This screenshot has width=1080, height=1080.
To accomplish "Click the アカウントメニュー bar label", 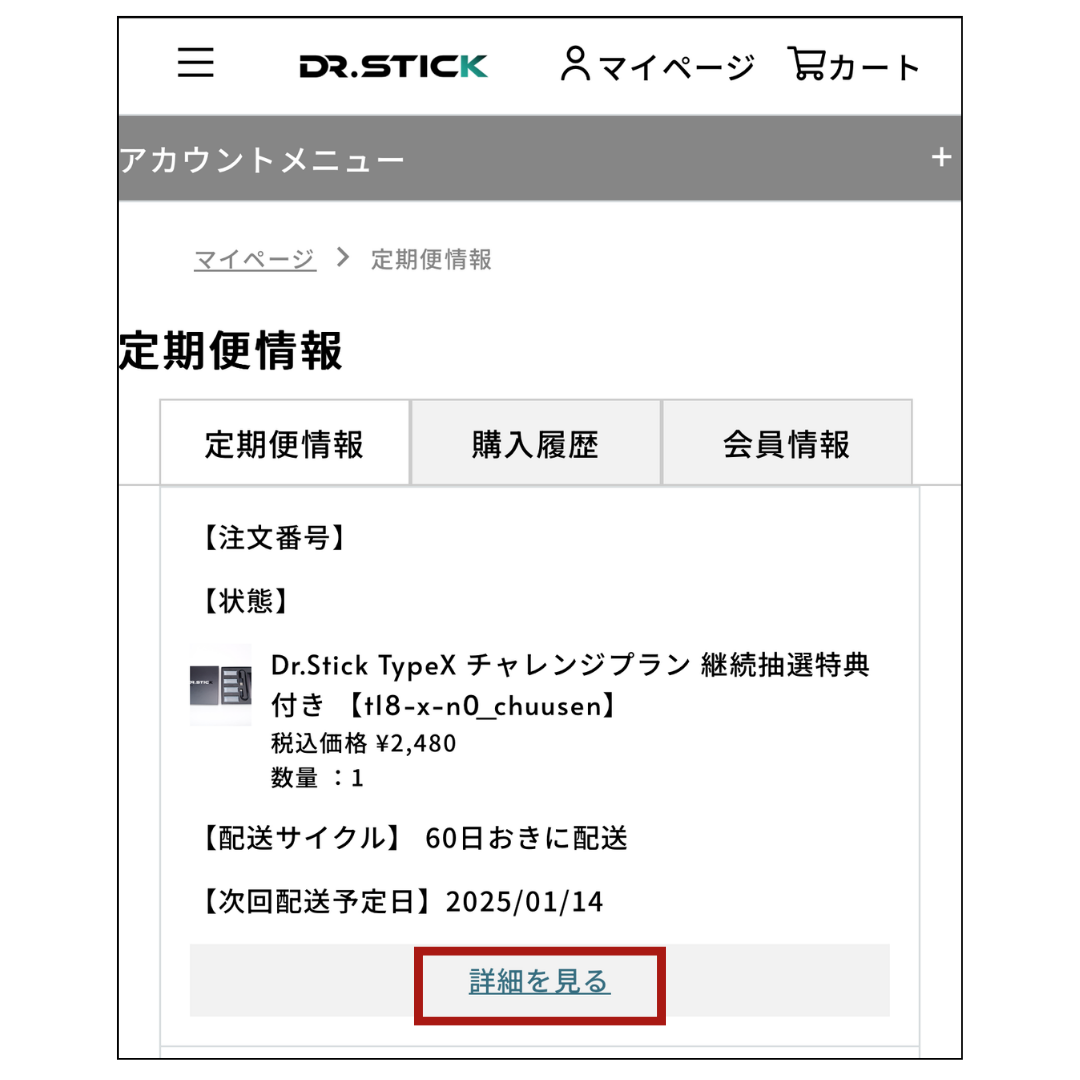I will pyautogui.click(x=262, y=160).
